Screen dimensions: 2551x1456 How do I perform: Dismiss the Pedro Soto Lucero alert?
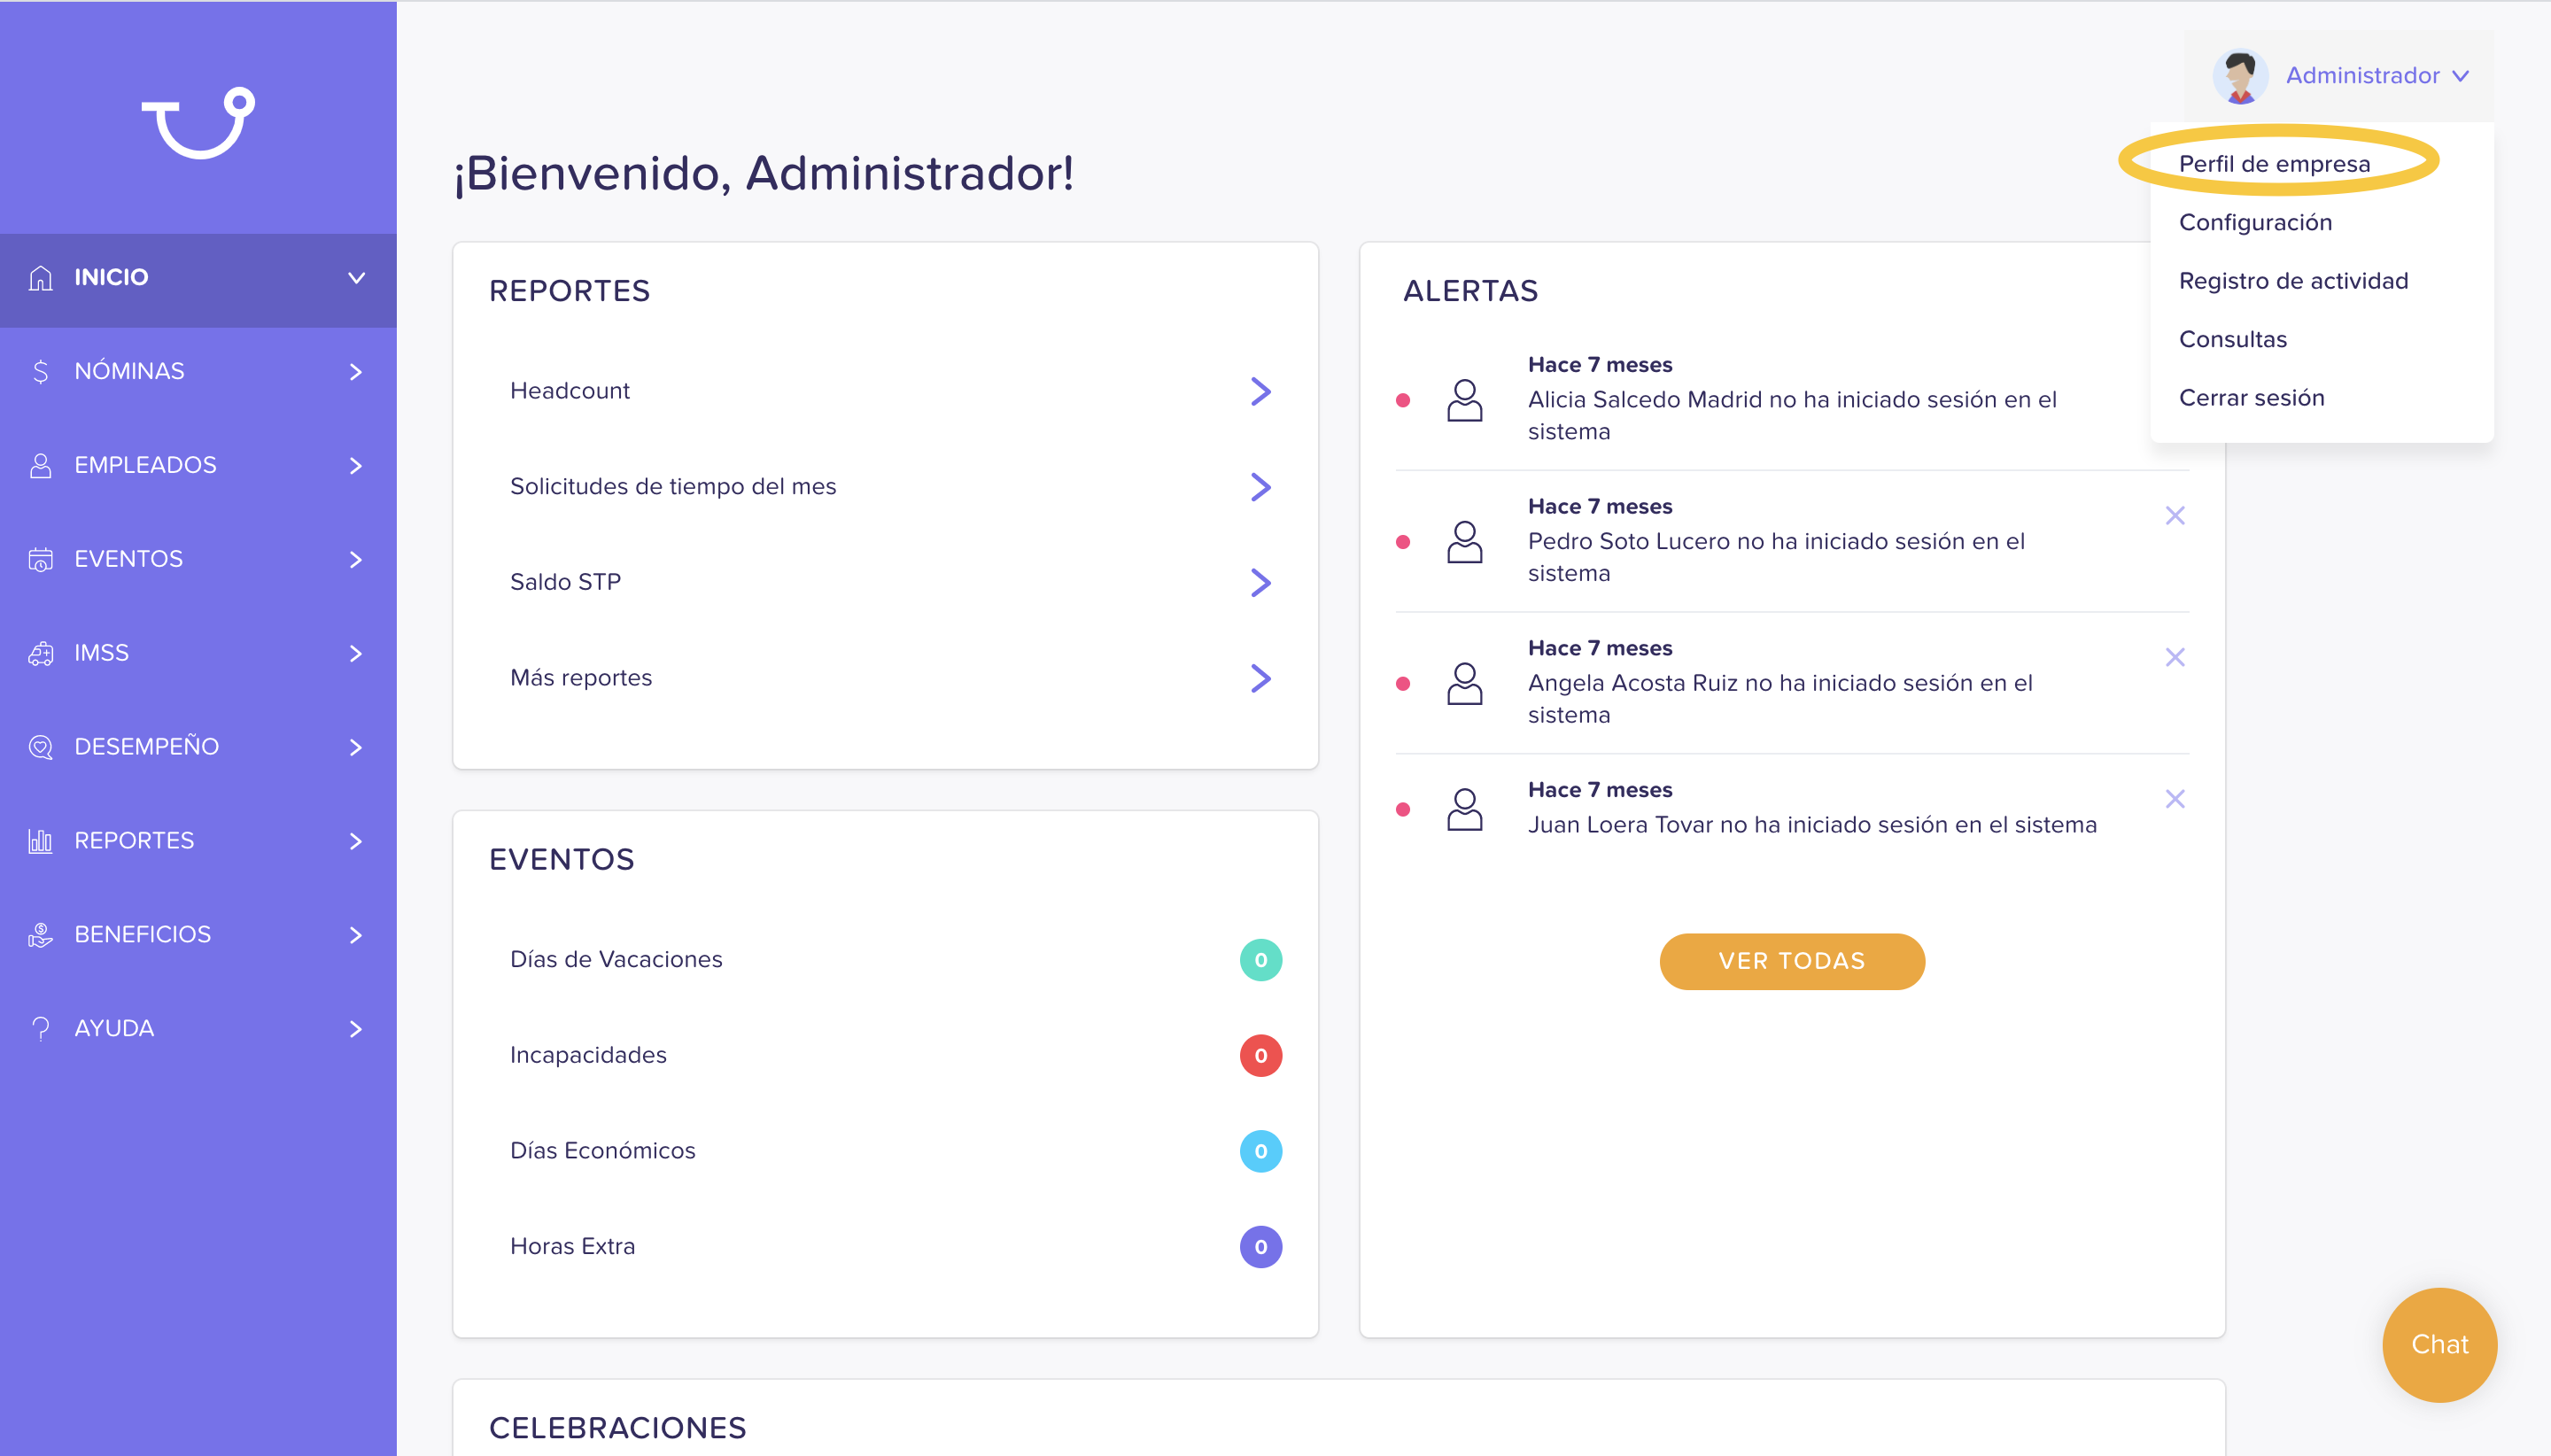pyautogui.click(x=2175, y=516)
